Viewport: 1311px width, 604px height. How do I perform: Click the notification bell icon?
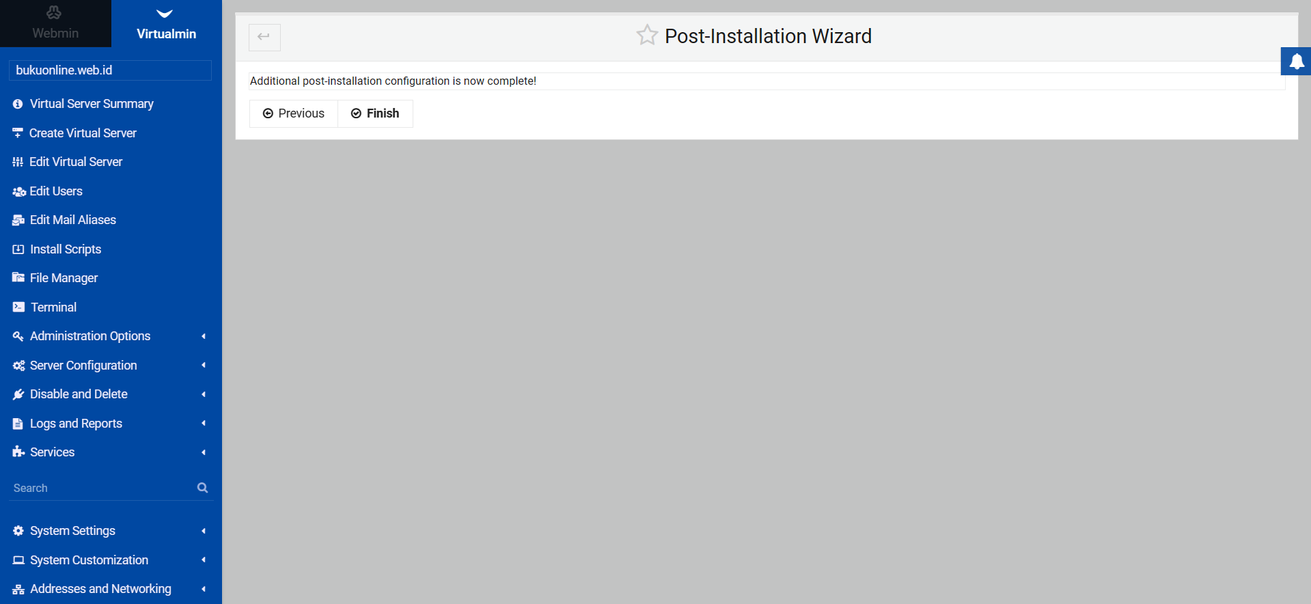(x=1295, y=61)
